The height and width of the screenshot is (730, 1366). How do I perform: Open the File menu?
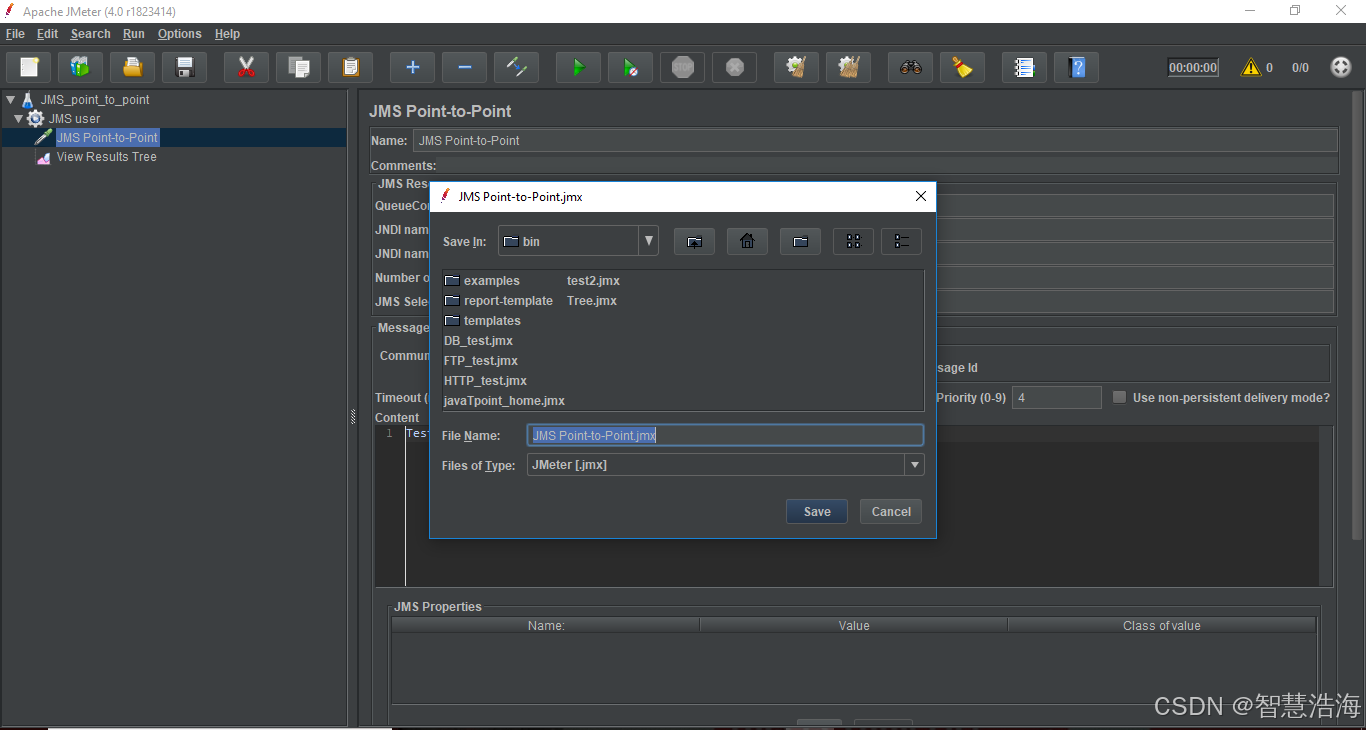15,34
